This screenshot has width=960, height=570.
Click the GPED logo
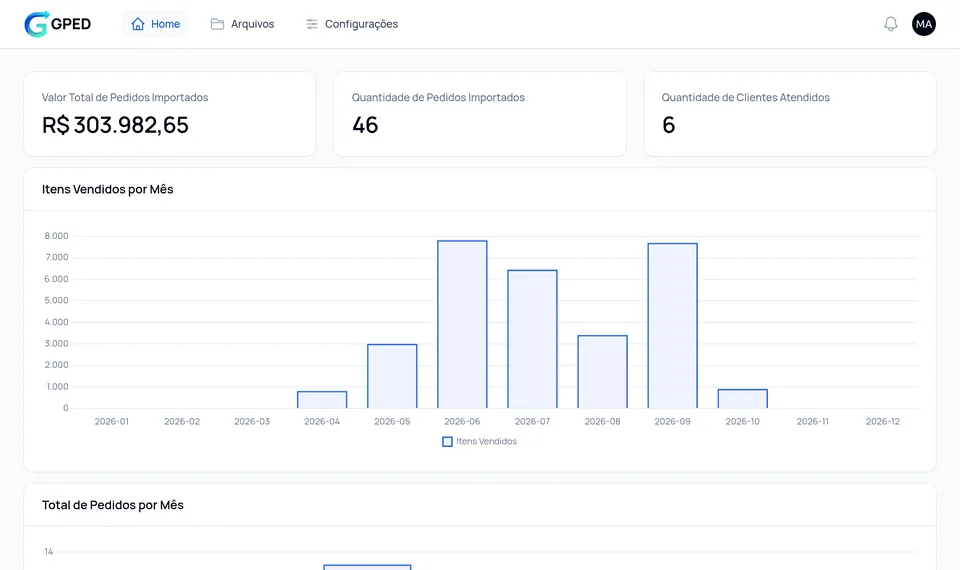pos(58,24)
